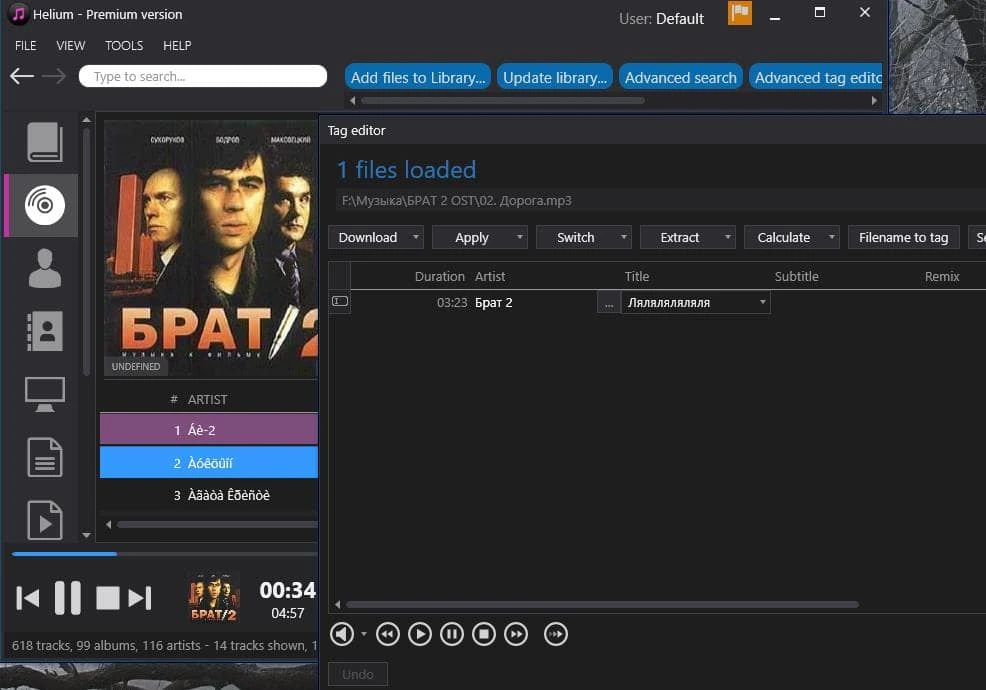Click the toolbar horizontal scrollbar
The image size is (986, 690).
click(x=502, y=101)
